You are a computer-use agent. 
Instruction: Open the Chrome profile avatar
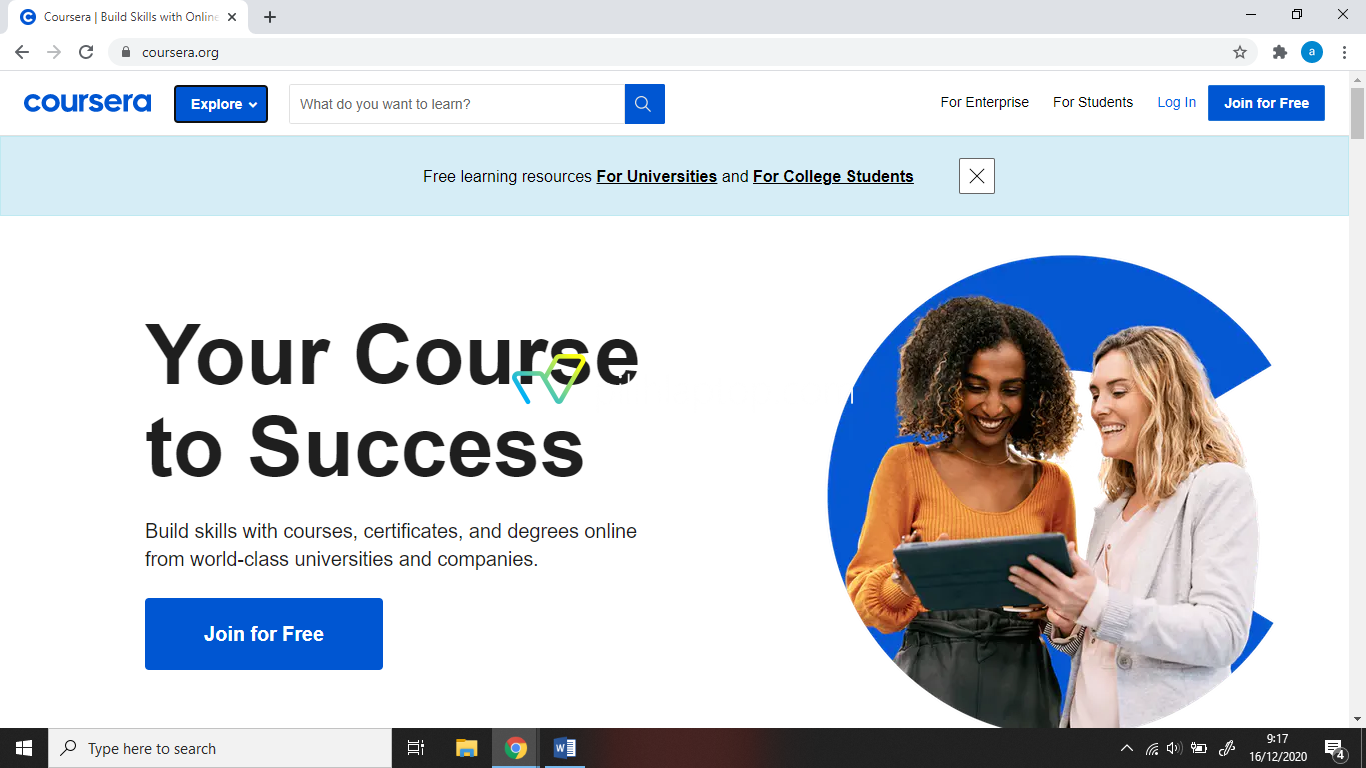coord(1312,52)
